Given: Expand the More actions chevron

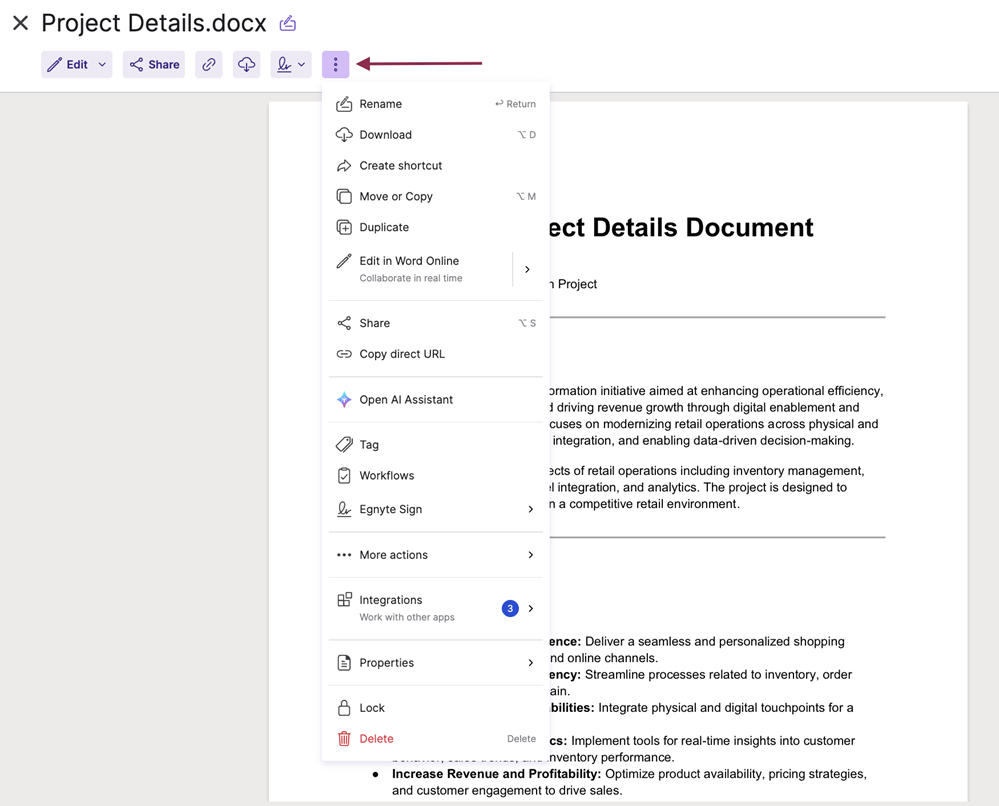Looking at the screenshot, I should point(531,555).
